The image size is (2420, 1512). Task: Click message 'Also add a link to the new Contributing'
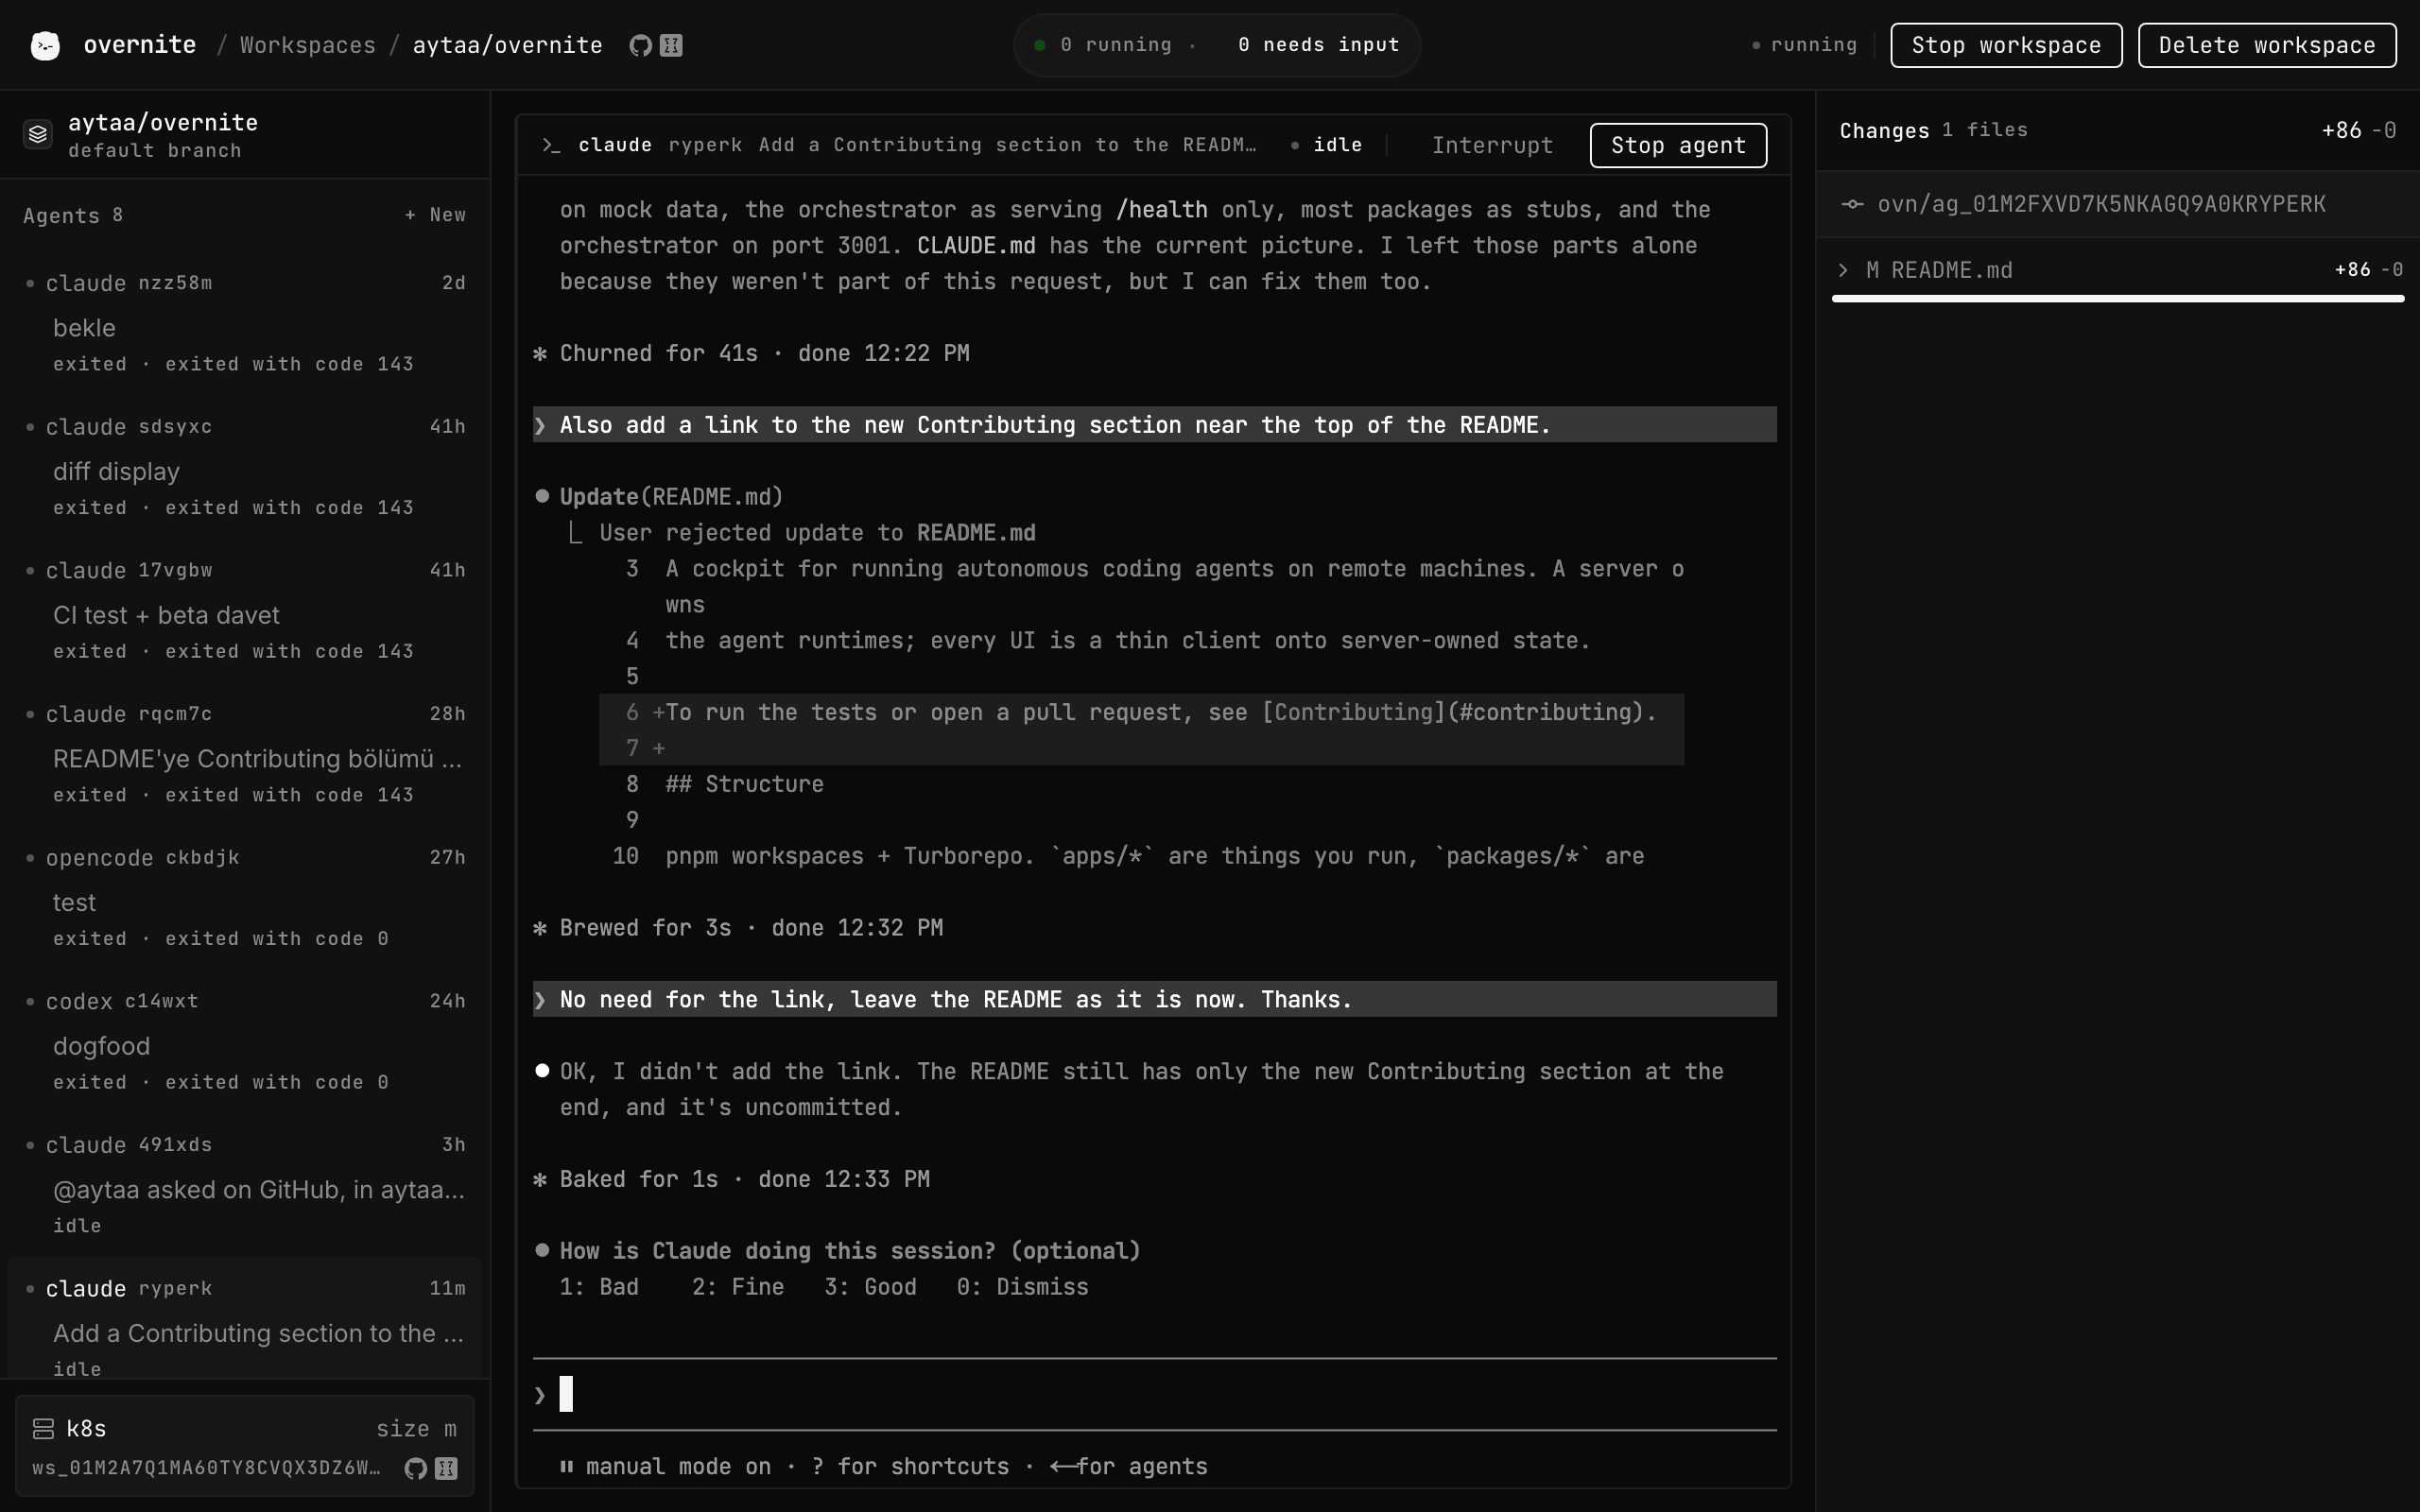click(1154, 425)
